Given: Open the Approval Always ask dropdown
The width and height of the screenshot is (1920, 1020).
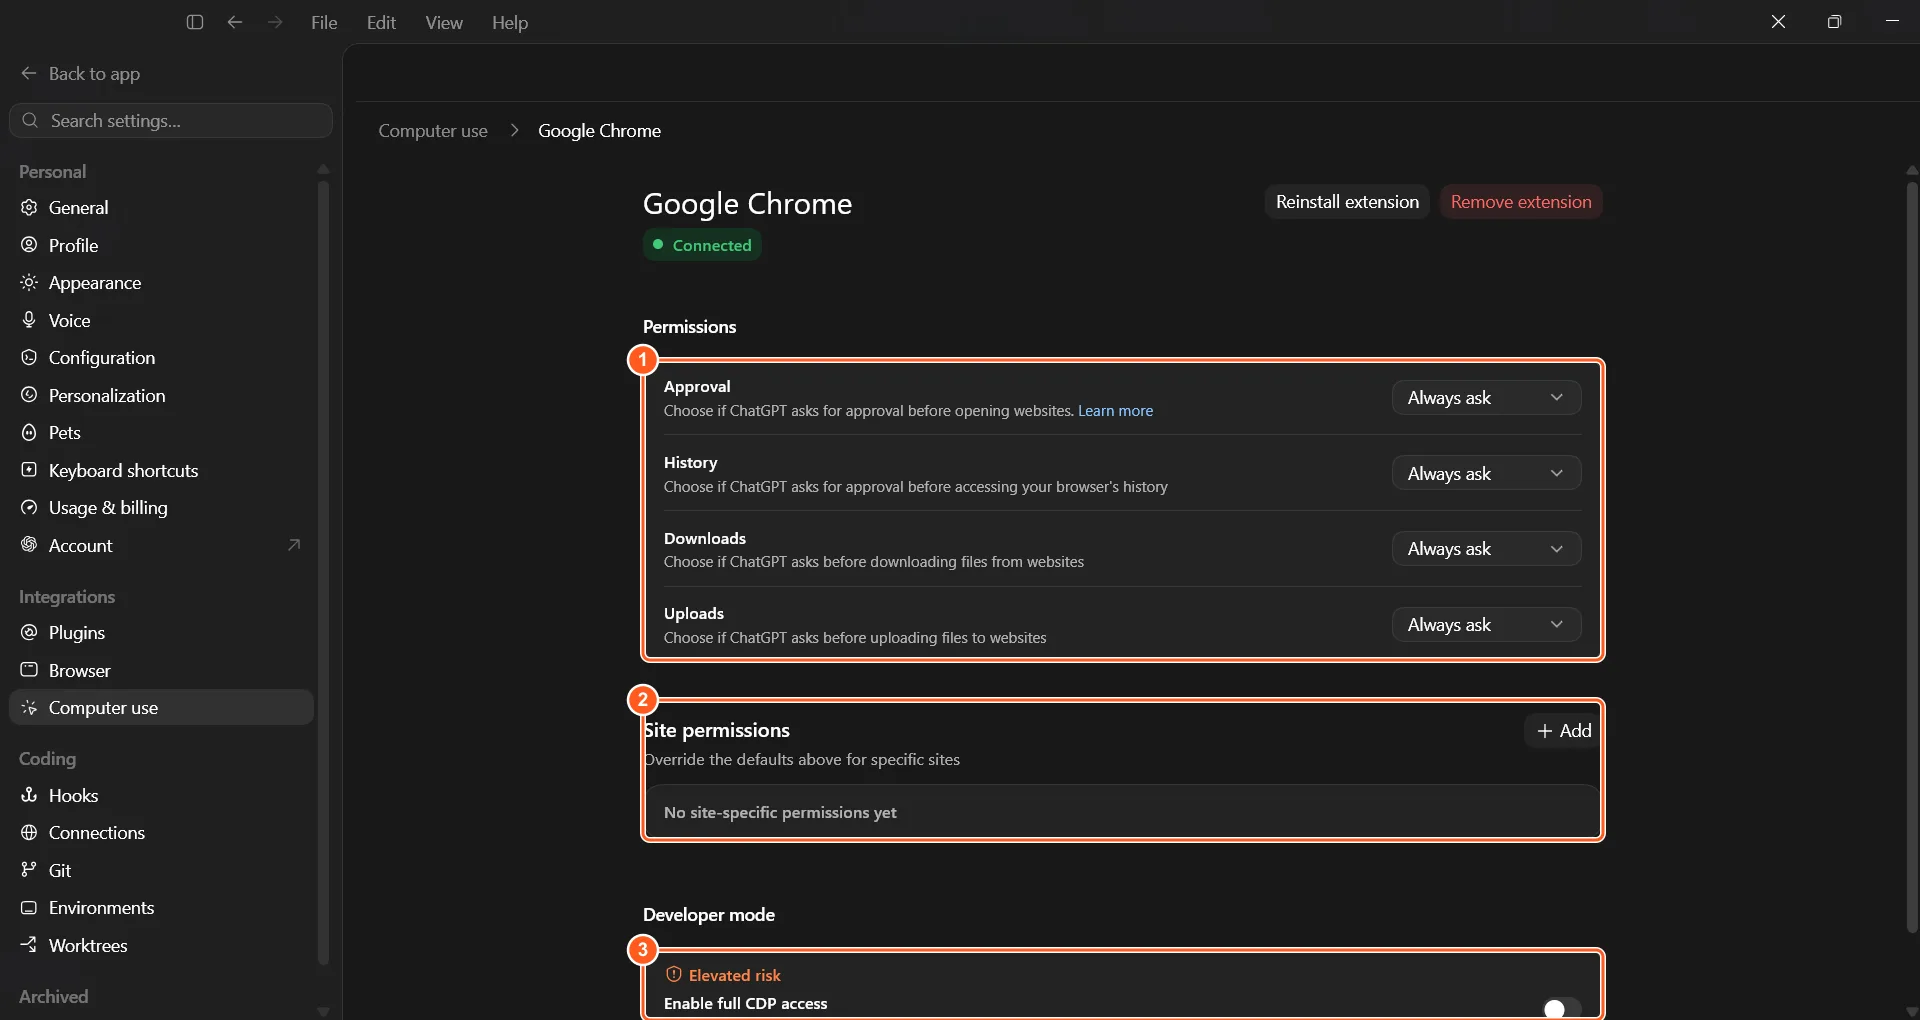Looking at the screenshot, I should pos(1486,397).
